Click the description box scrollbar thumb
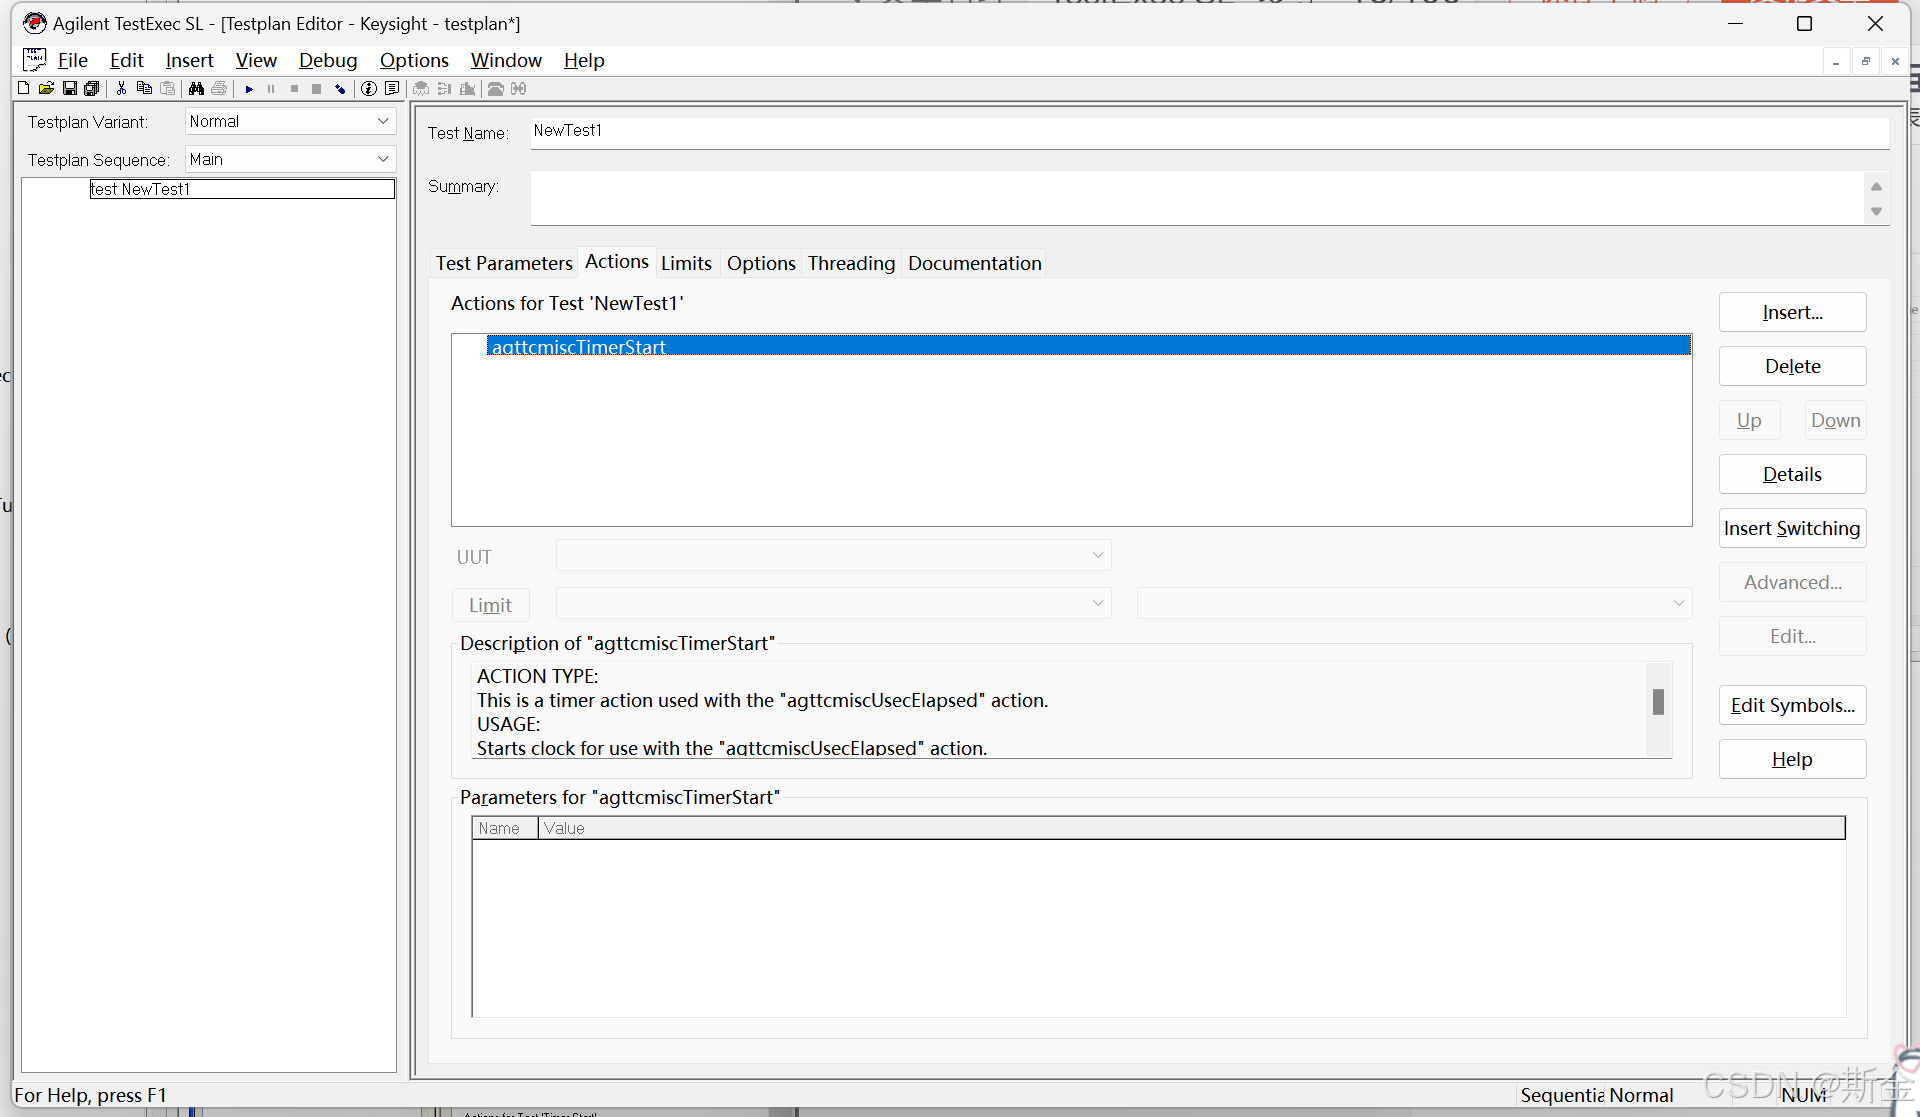 click(1658, 702)
